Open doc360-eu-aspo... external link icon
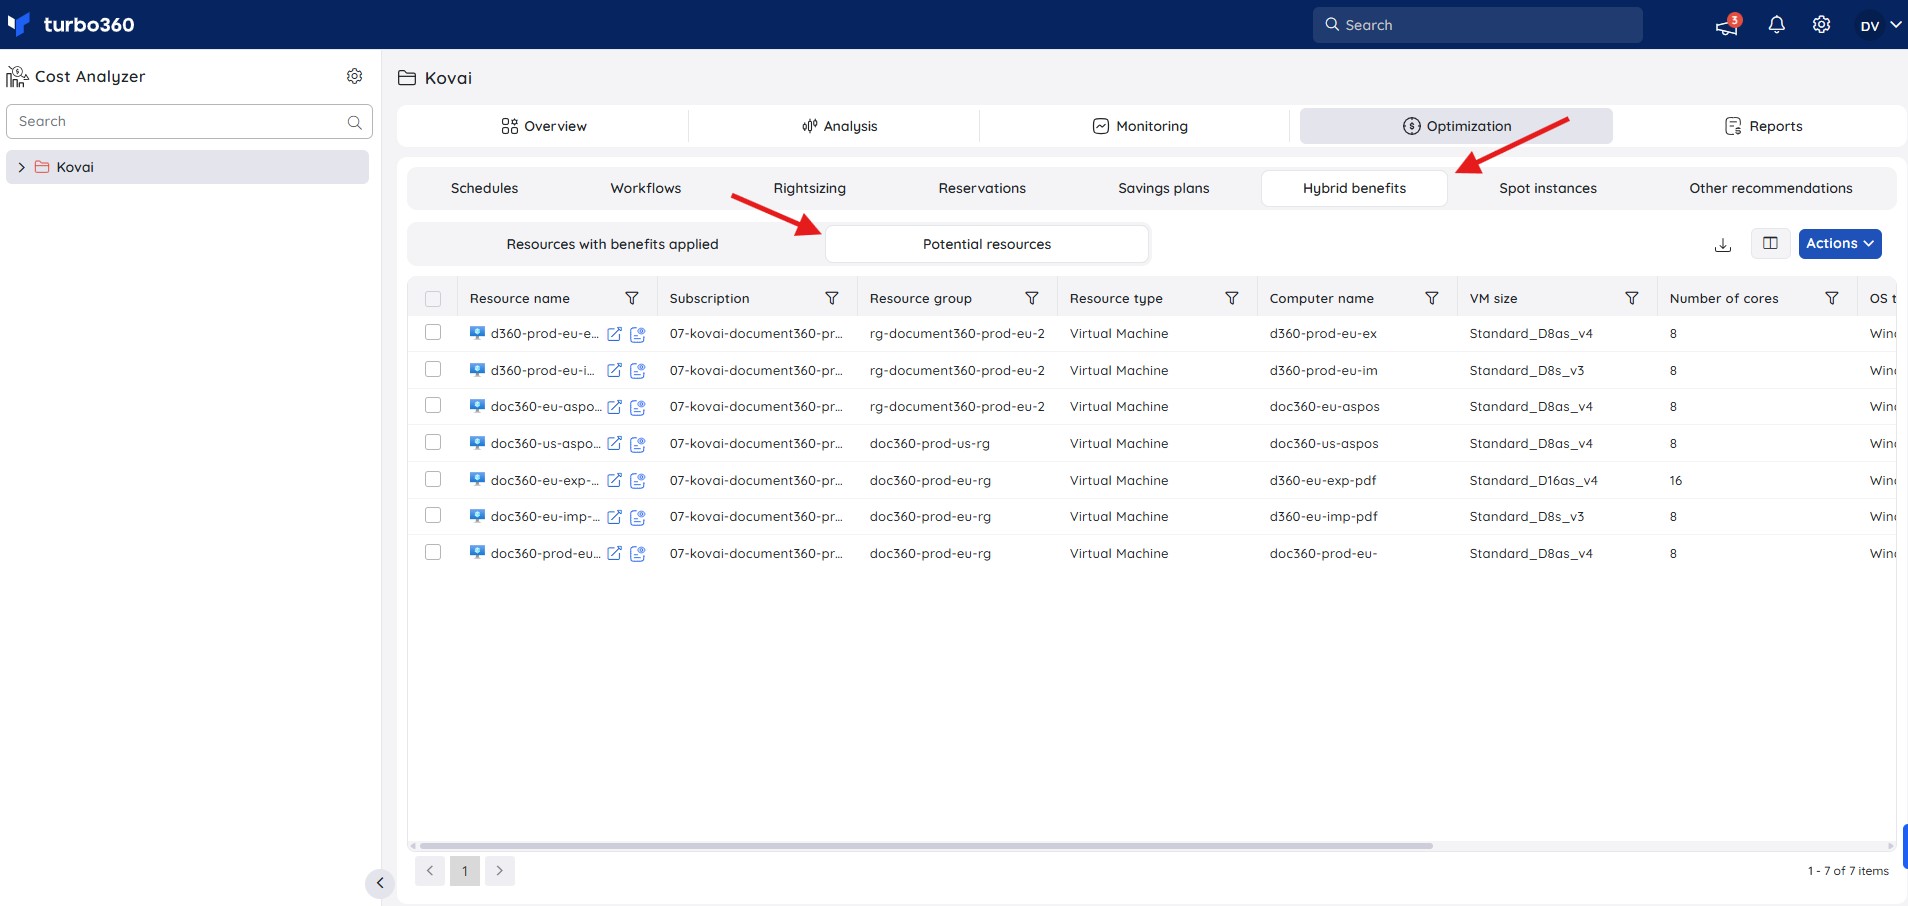Viewport: 1908px width, 906px height. pyautogui.click(x=614, y=407)
